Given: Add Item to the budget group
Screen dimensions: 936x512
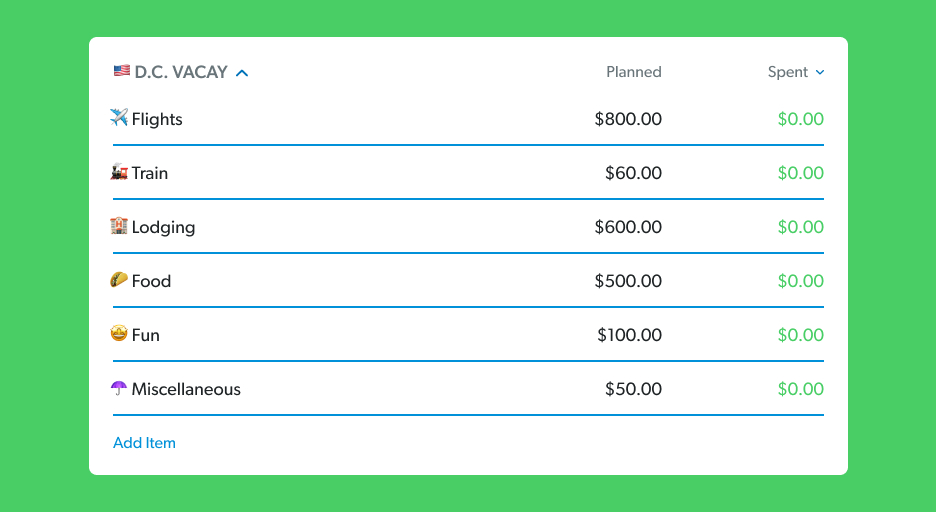Looking at the screenshot, I should (144, 443).
